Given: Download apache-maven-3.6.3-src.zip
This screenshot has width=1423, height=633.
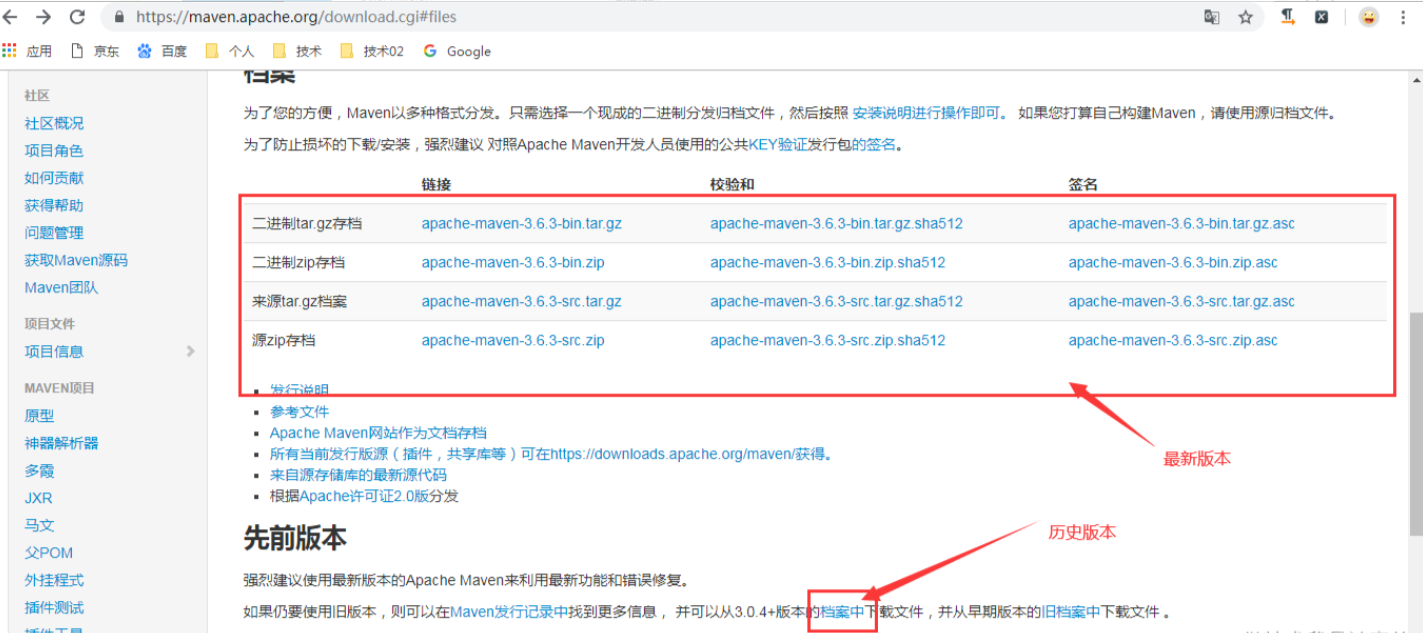Looking at the screenshot, I should 512,340.
